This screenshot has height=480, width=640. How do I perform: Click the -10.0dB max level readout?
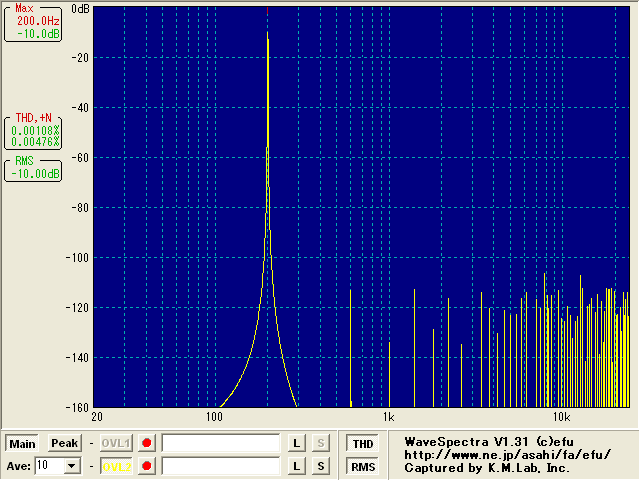(x=38, y=34)
